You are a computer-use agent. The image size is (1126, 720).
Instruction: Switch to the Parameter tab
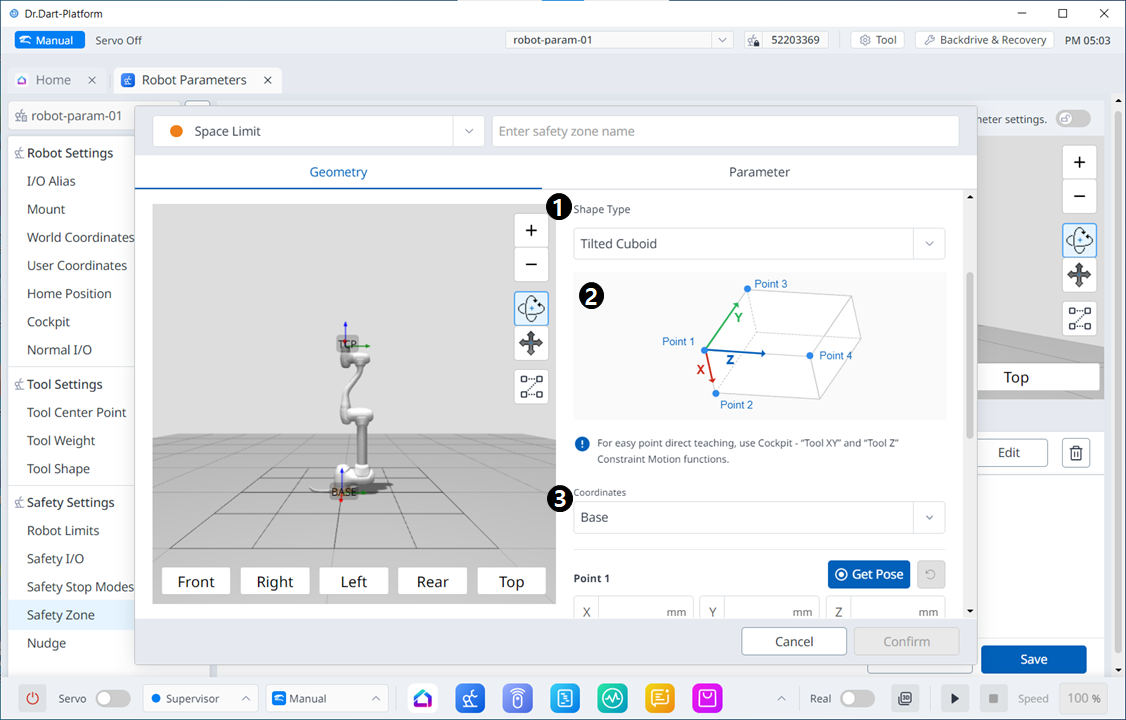click(759, 172)
